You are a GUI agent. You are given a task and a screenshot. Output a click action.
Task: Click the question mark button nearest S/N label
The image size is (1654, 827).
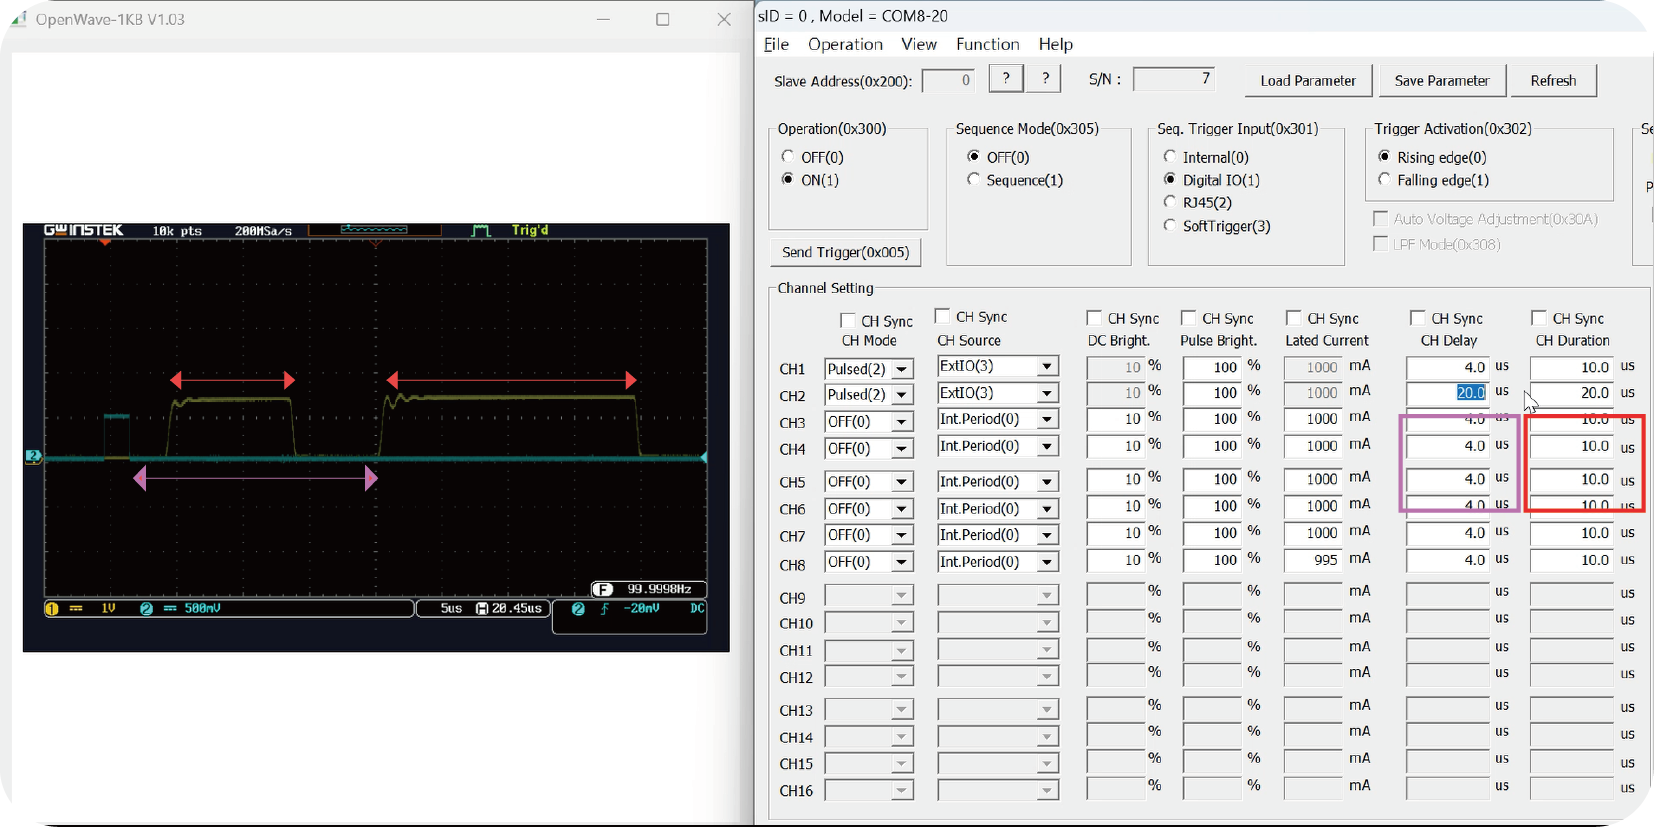(1045, 79)
